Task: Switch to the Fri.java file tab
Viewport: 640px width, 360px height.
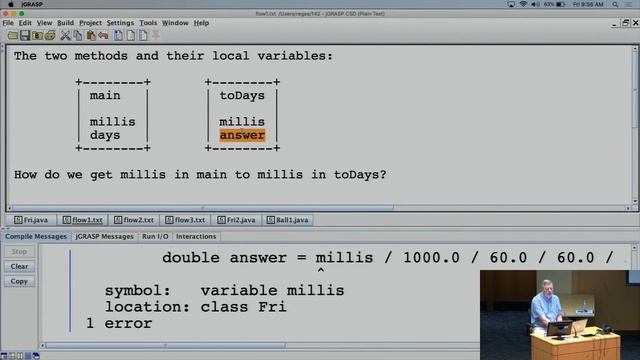Action: [31, 220]
